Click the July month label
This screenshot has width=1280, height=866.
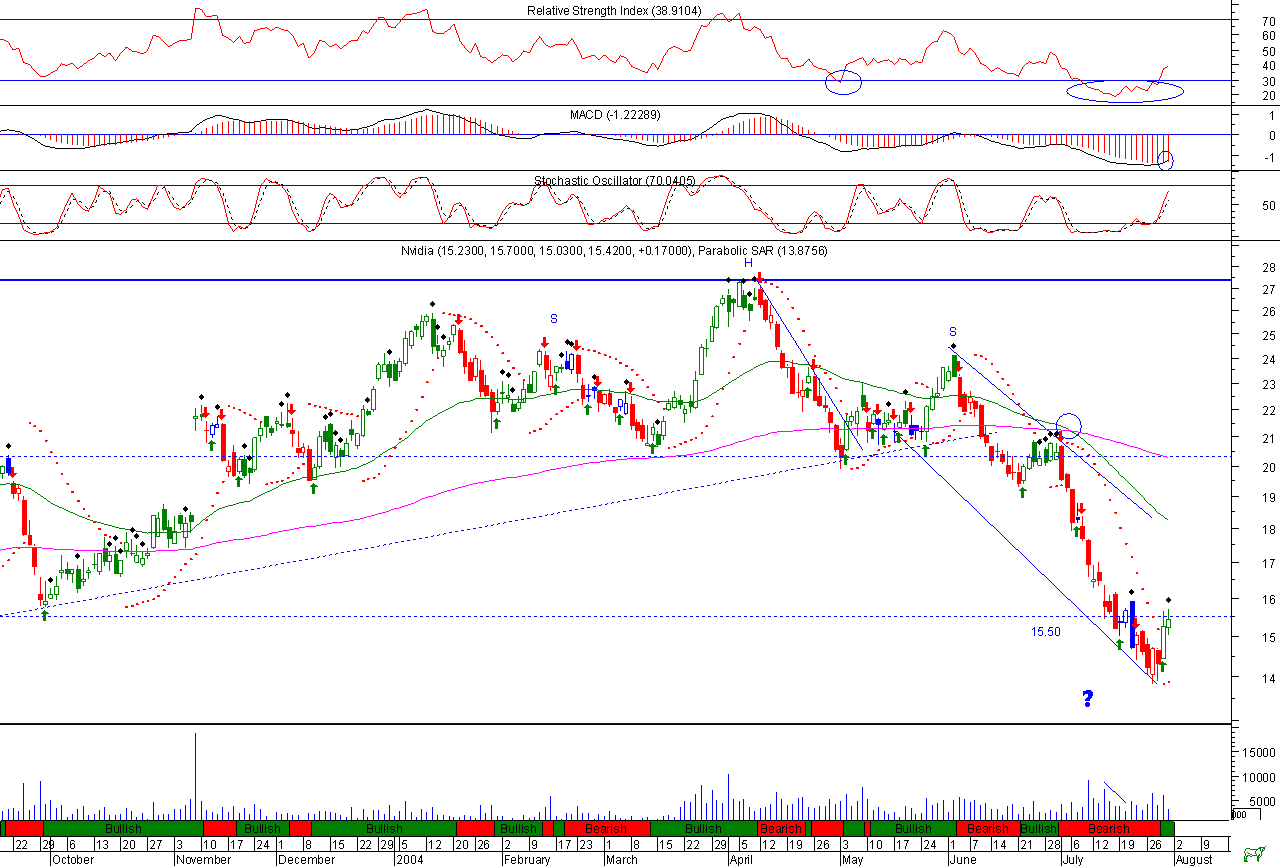1074,859
